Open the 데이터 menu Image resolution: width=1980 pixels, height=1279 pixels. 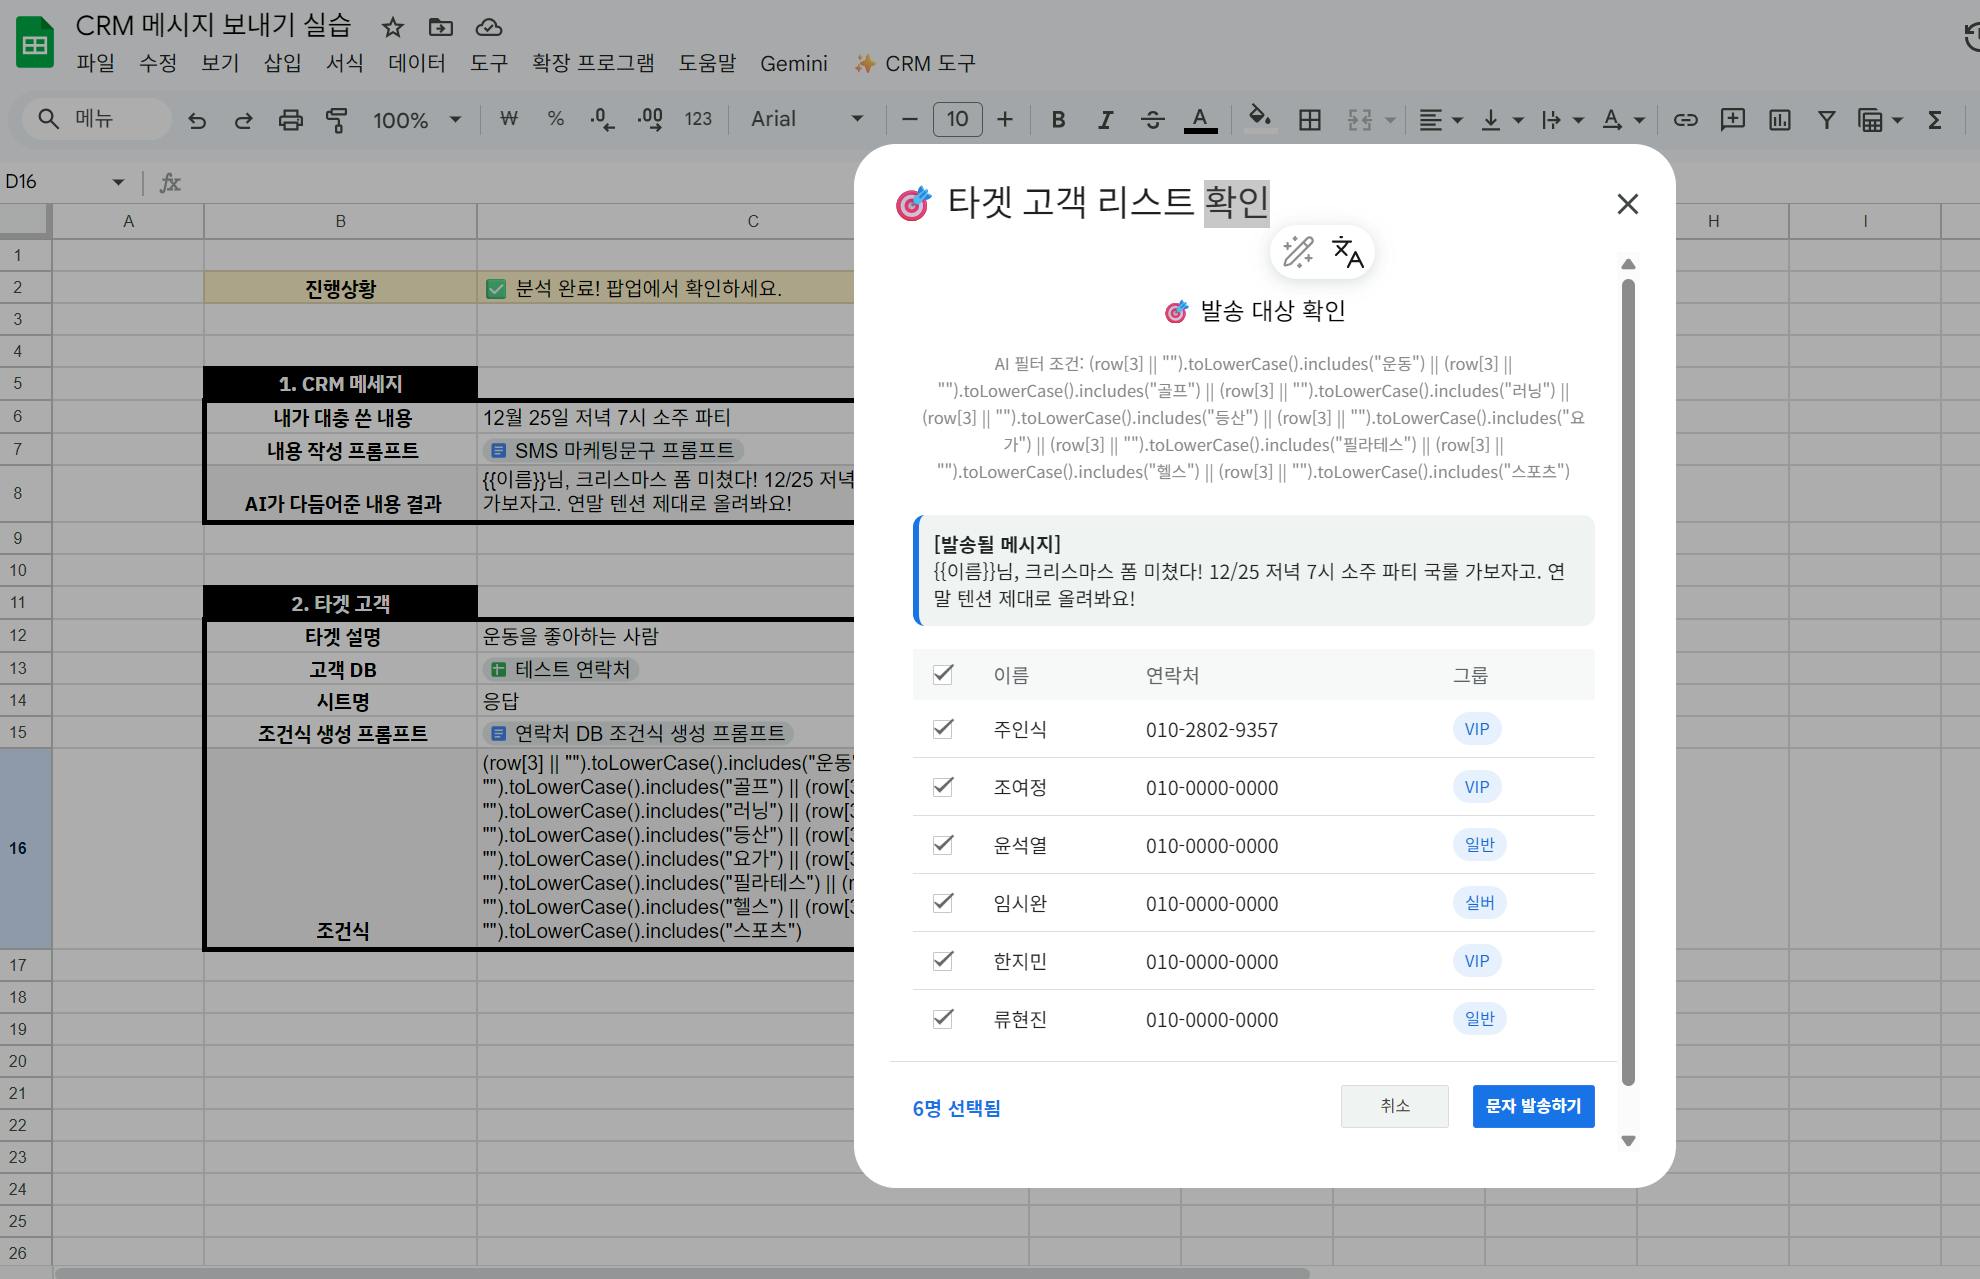tap(417, 63)
